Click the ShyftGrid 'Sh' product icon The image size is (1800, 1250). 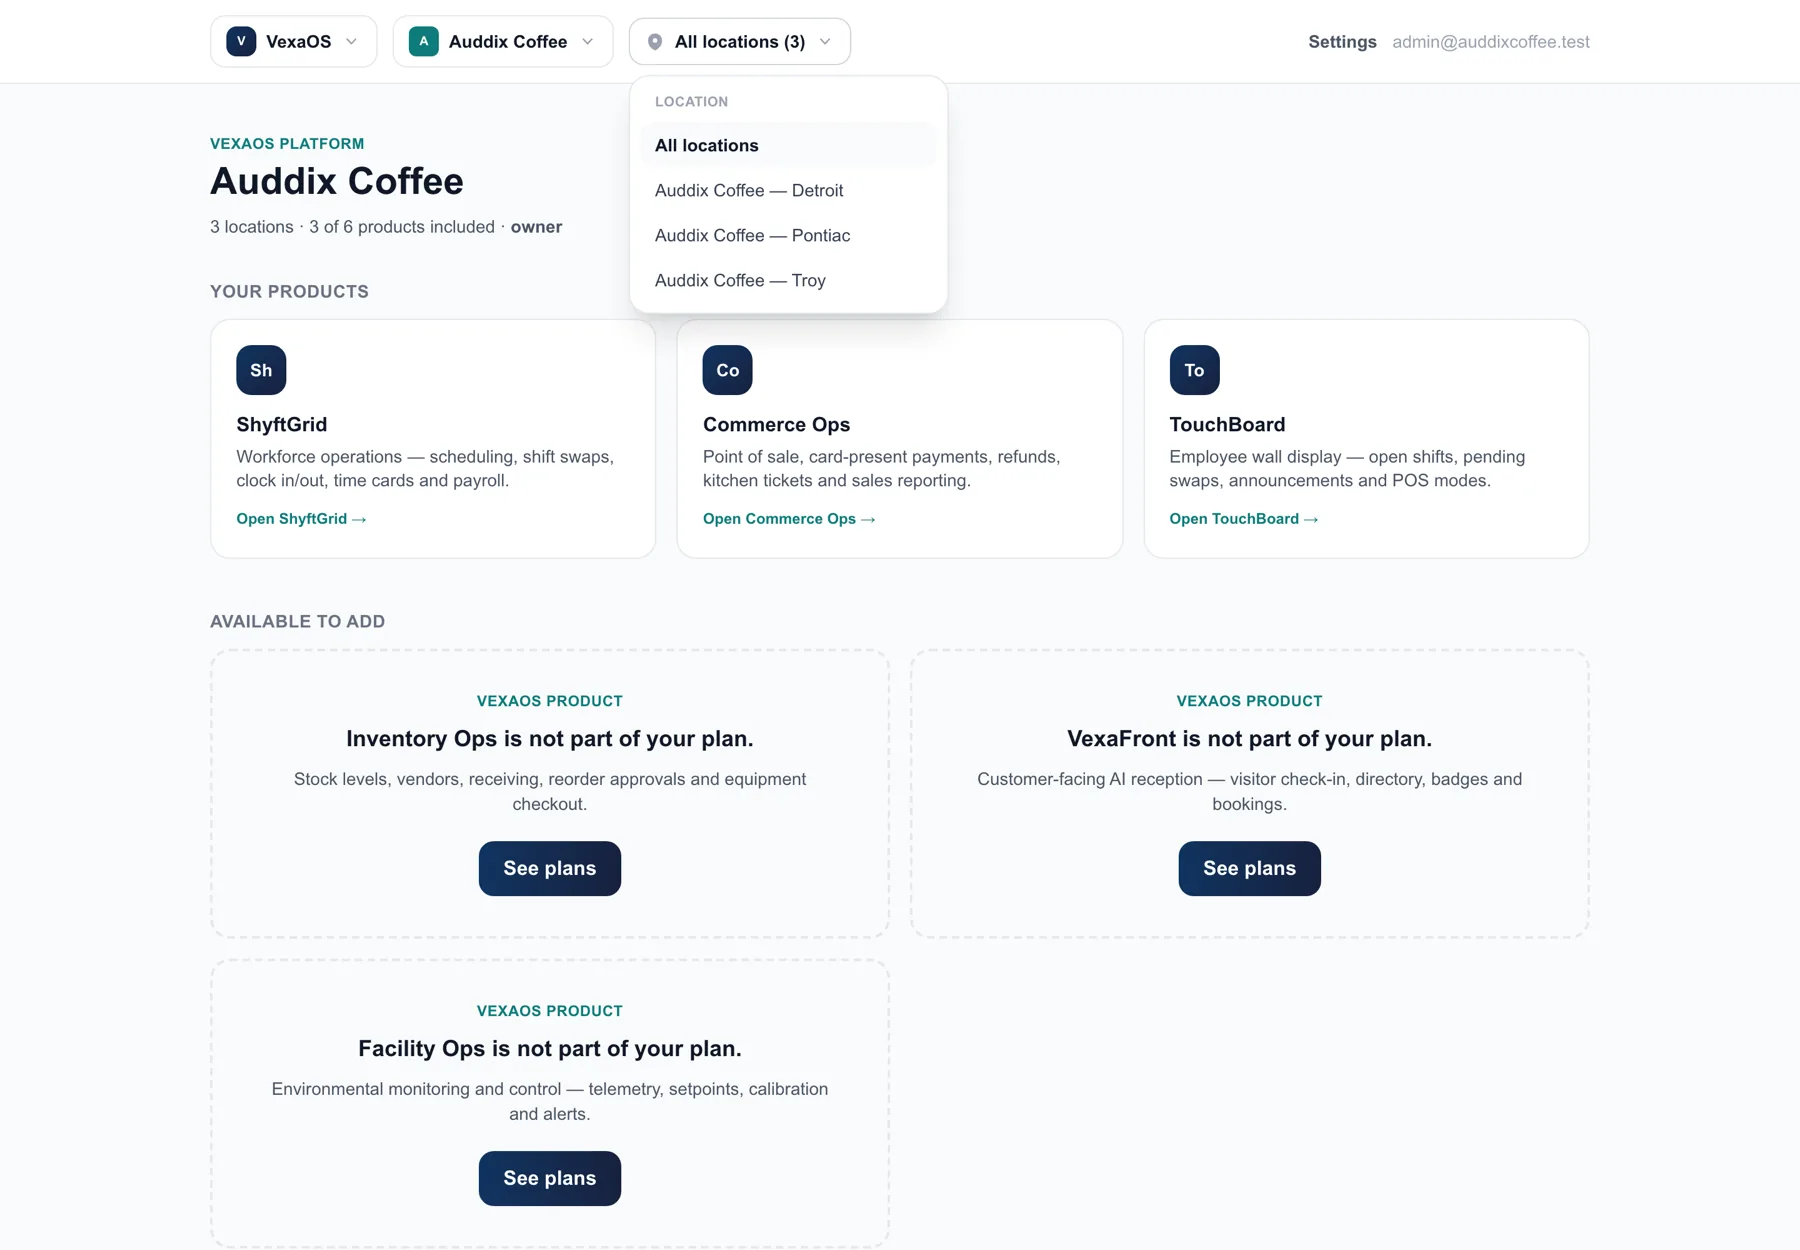pyautogui.click(x=261, y=370)
